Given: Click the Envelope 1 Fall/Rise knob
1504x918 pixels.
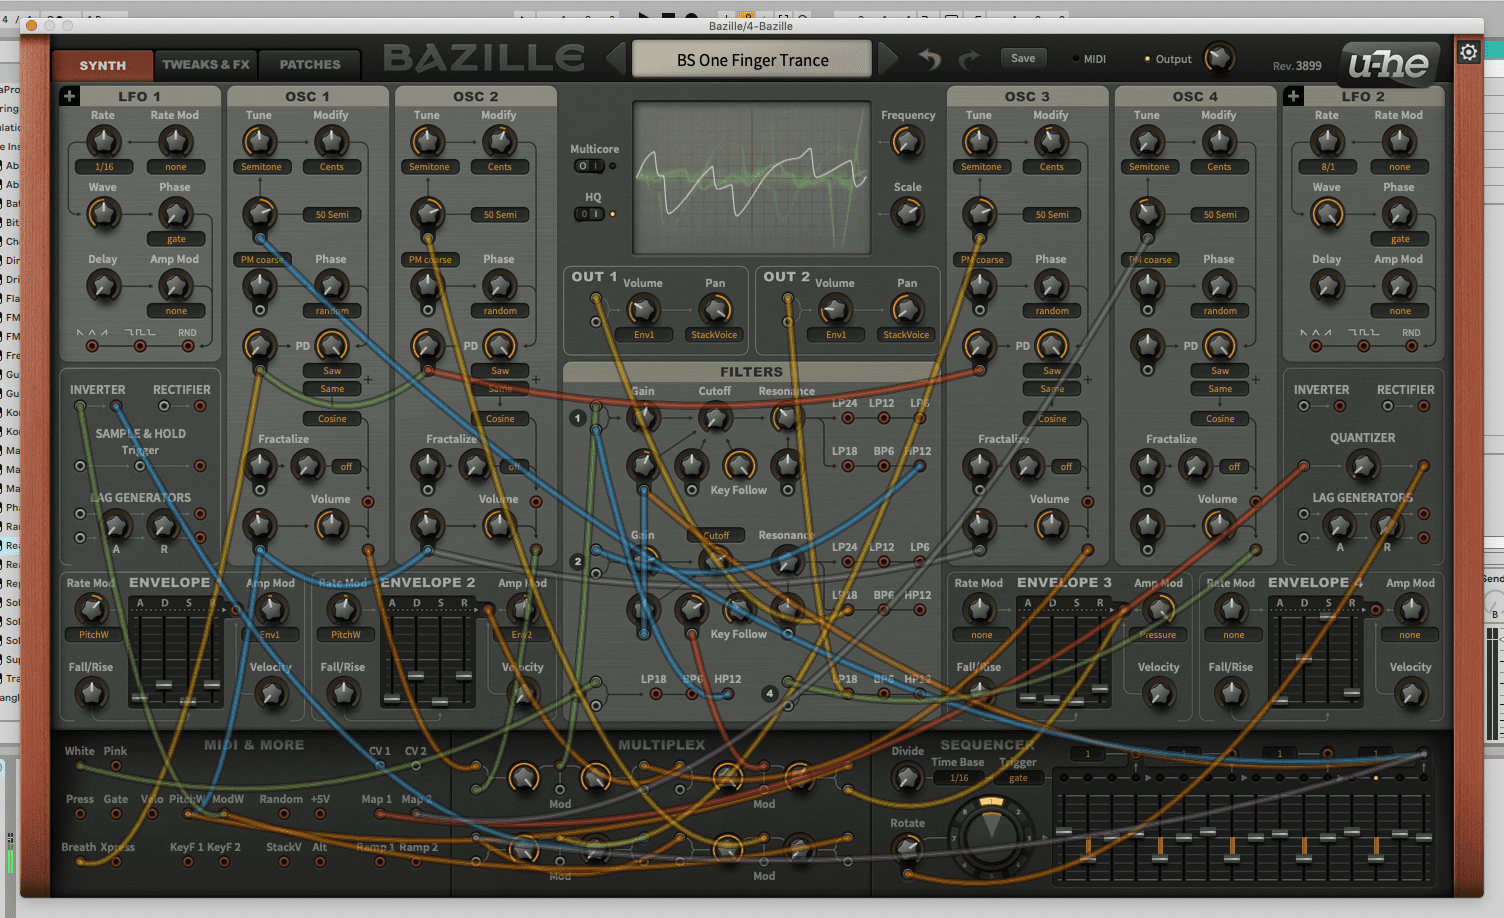Looking at the screenshot, I should pos(91,692).
